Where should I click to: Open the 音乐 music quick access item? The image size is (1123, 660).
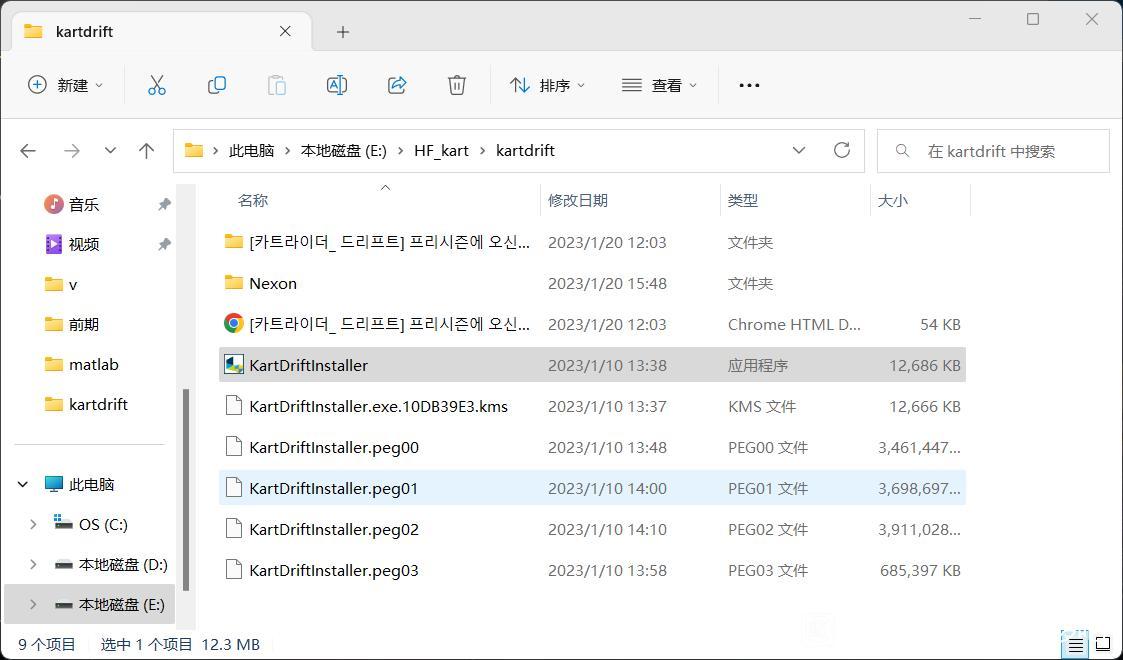click(84, 205)
